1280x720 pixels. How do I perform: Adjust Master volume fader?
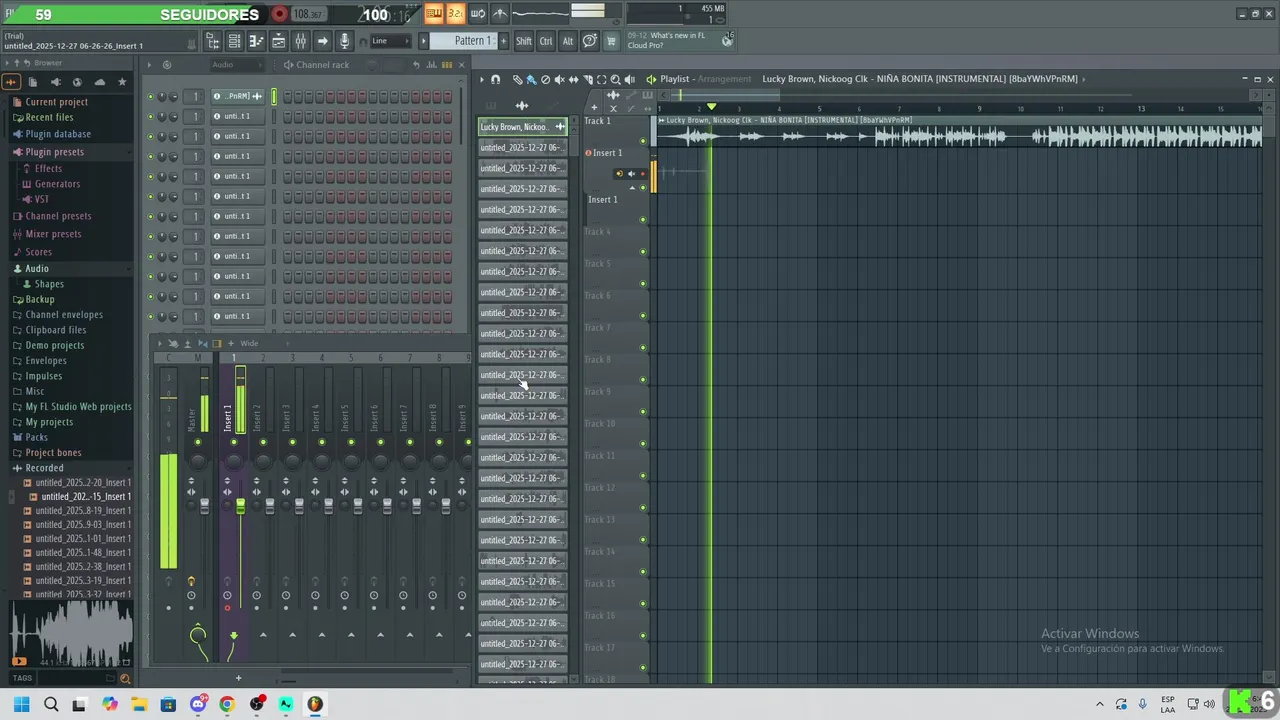(205, 507)
